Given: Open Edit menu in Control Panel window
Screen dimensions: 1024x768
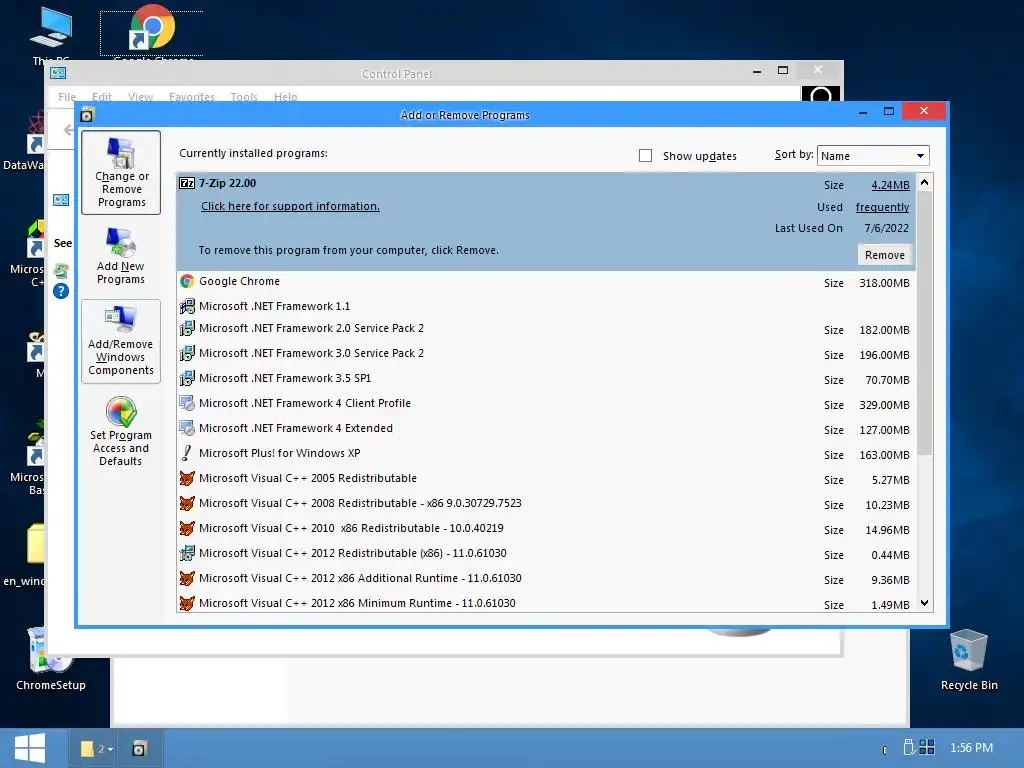Looking at the screenshot, I should [101, 97].
